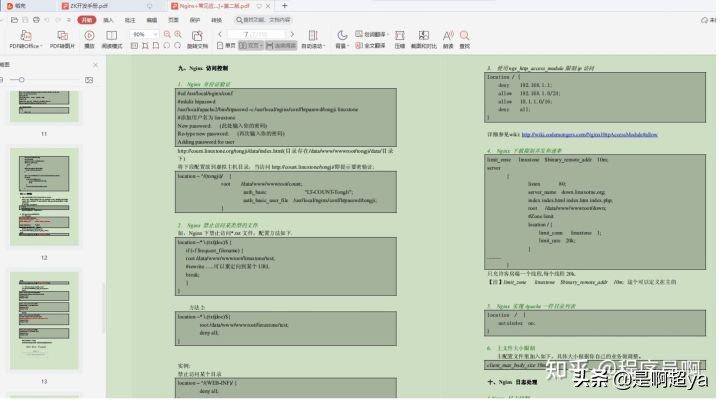Select the Convert ribbon tab
The width and height of the screenshot is (720, 400).
coord(216,20)
